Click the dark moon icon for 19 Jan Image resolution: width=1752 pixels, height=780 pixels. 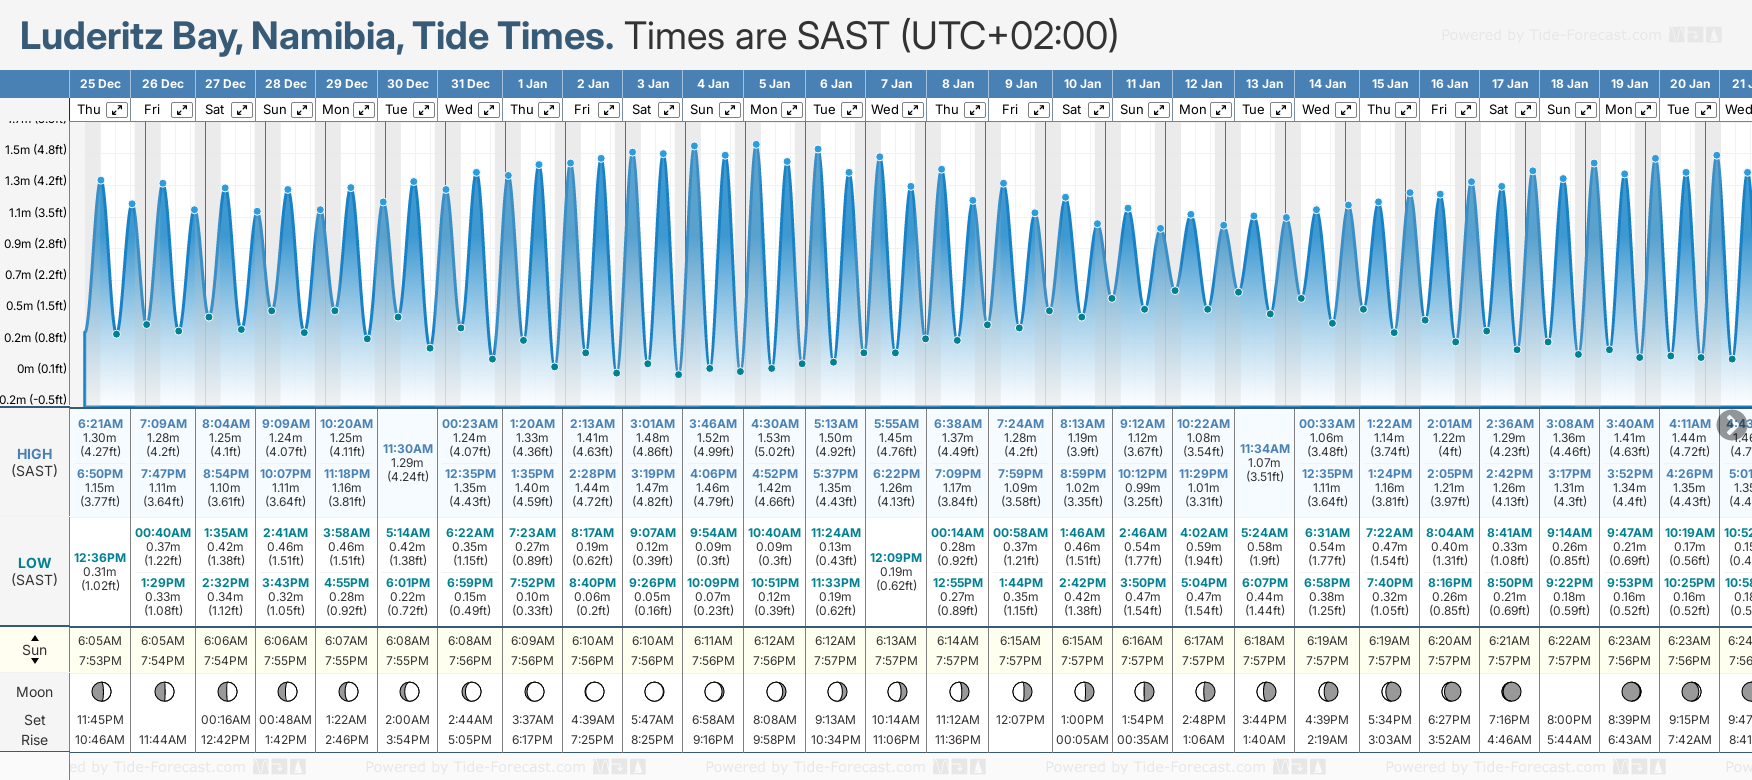tap(1631, 691)
